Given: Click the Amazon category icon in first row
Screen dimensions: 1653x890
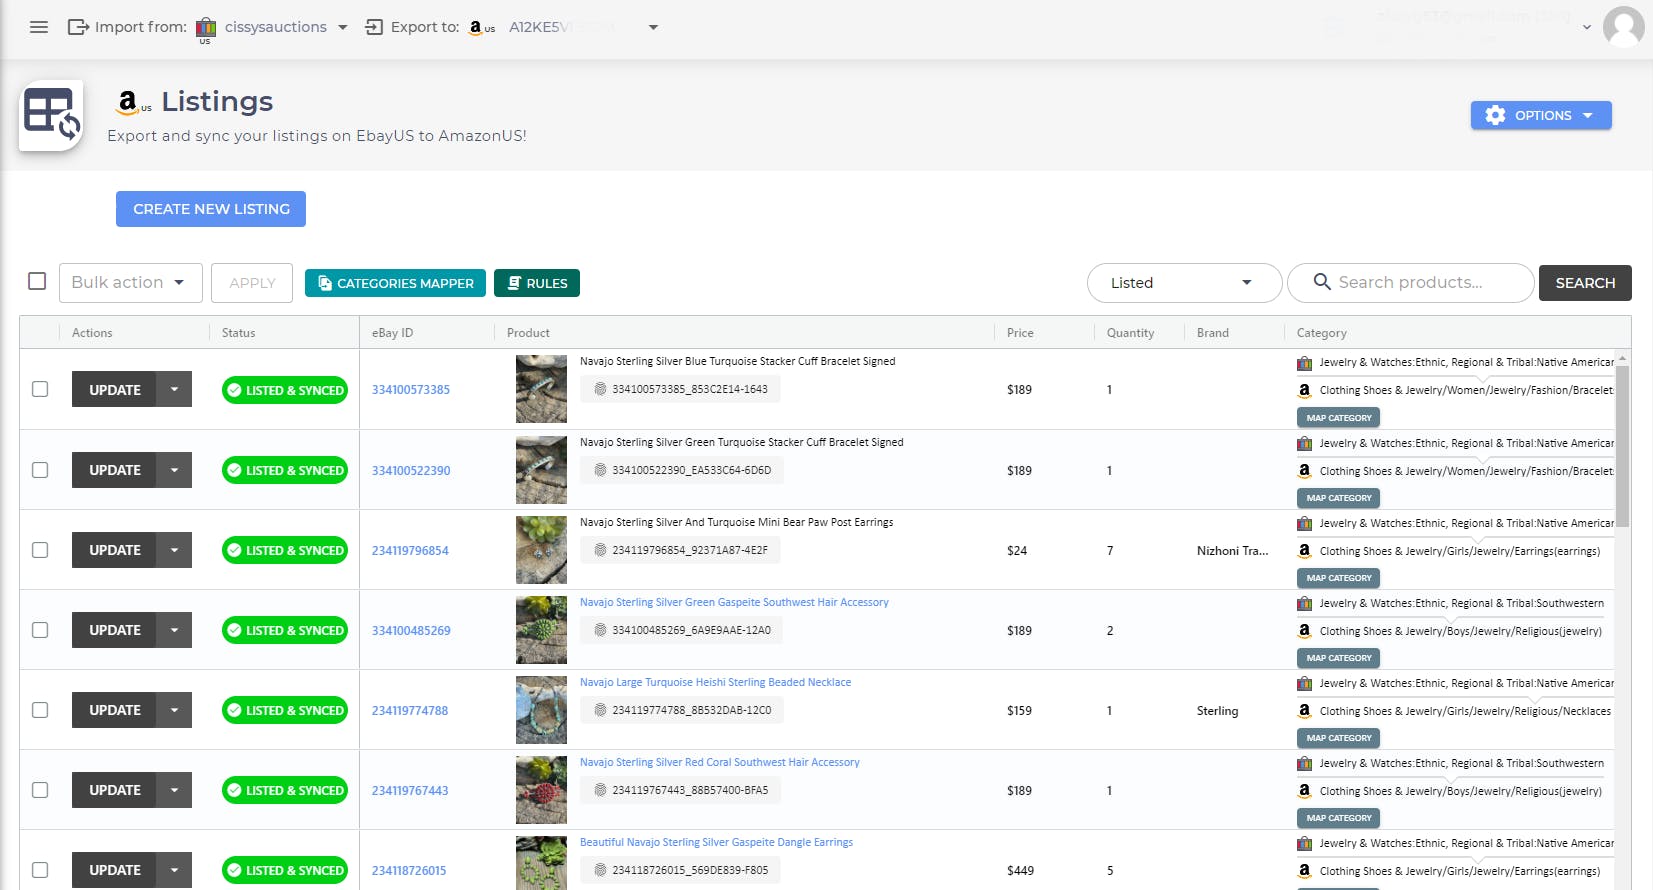Looking at the screenshot, I should tap(1304, 390).
